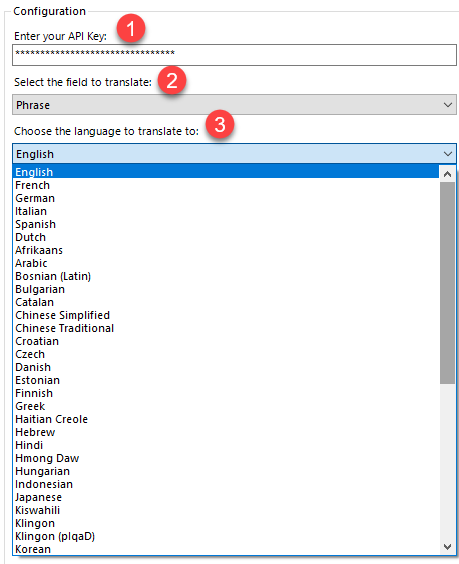Viewport: 459px width, 564px height.
Task: Open the field to translate dropdown showing Phrase
Action: (234, 105)
